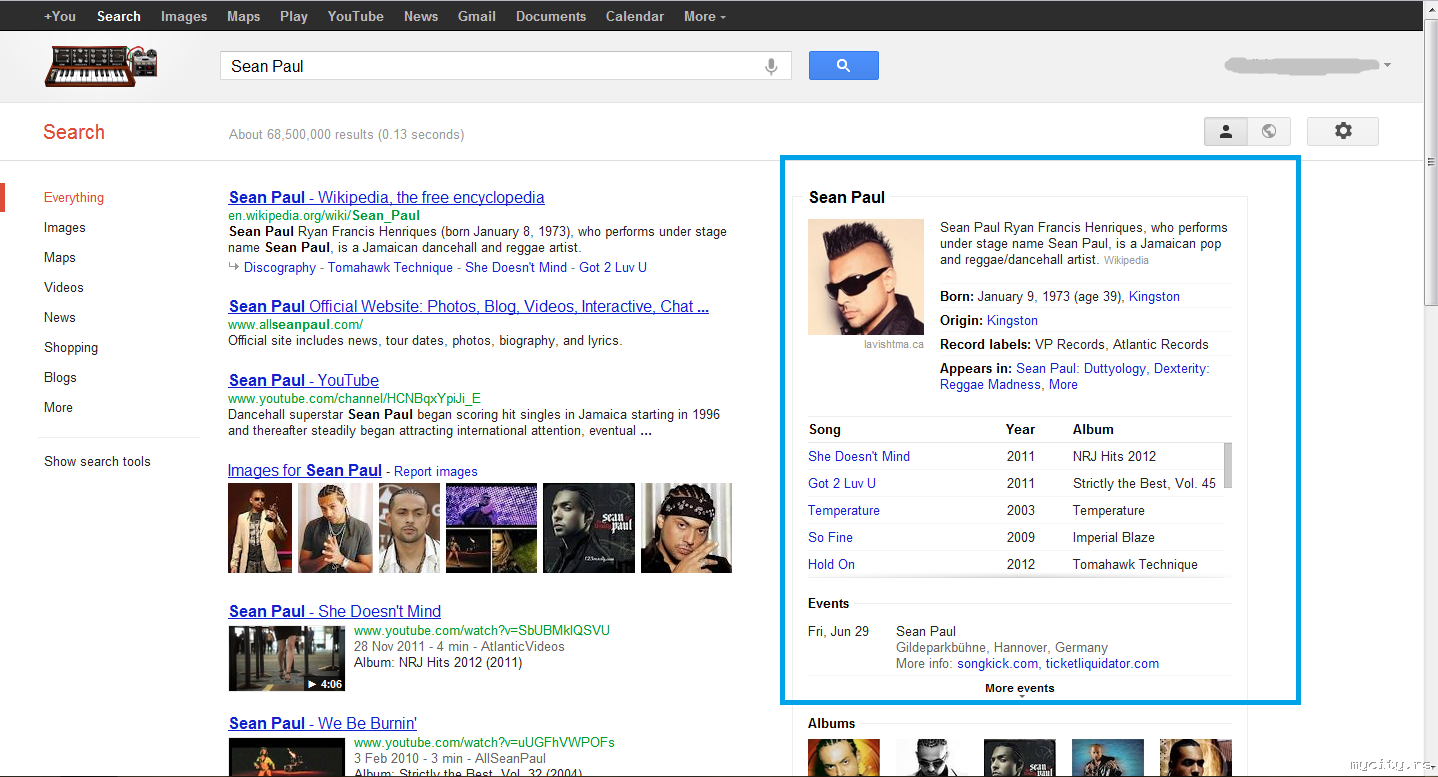Click the Google synthesizer doodle logo
This screenshot has width=1438, height=777.
tap(101, 66)
